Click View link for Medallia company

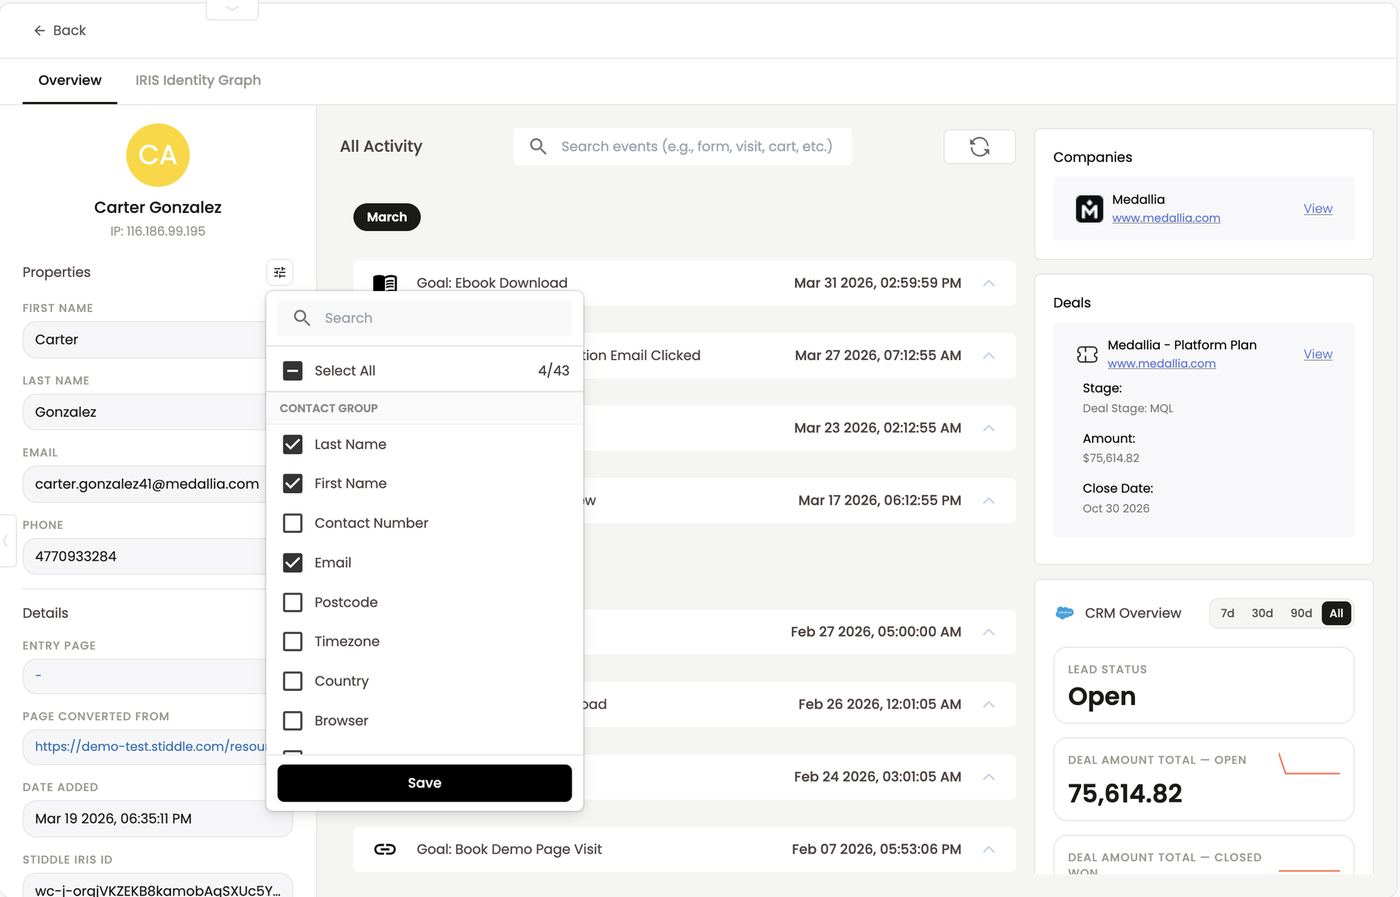[x=1318, y=209]
